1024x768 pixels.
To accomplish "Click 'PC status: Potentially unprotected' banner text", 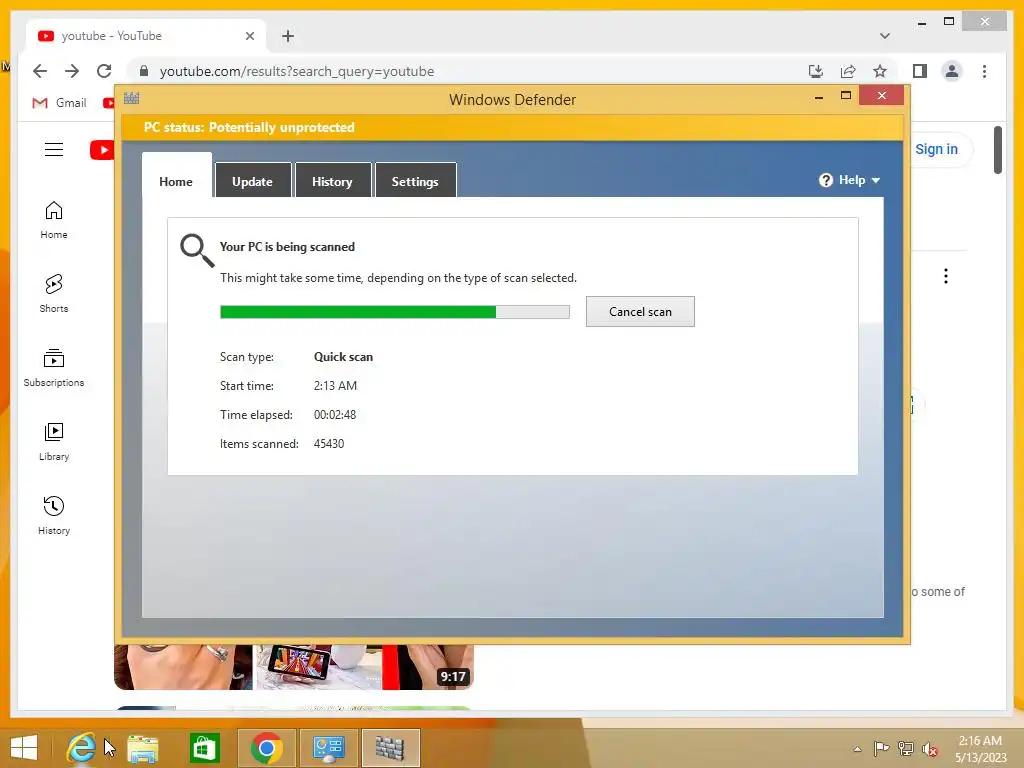I will 249,127.
